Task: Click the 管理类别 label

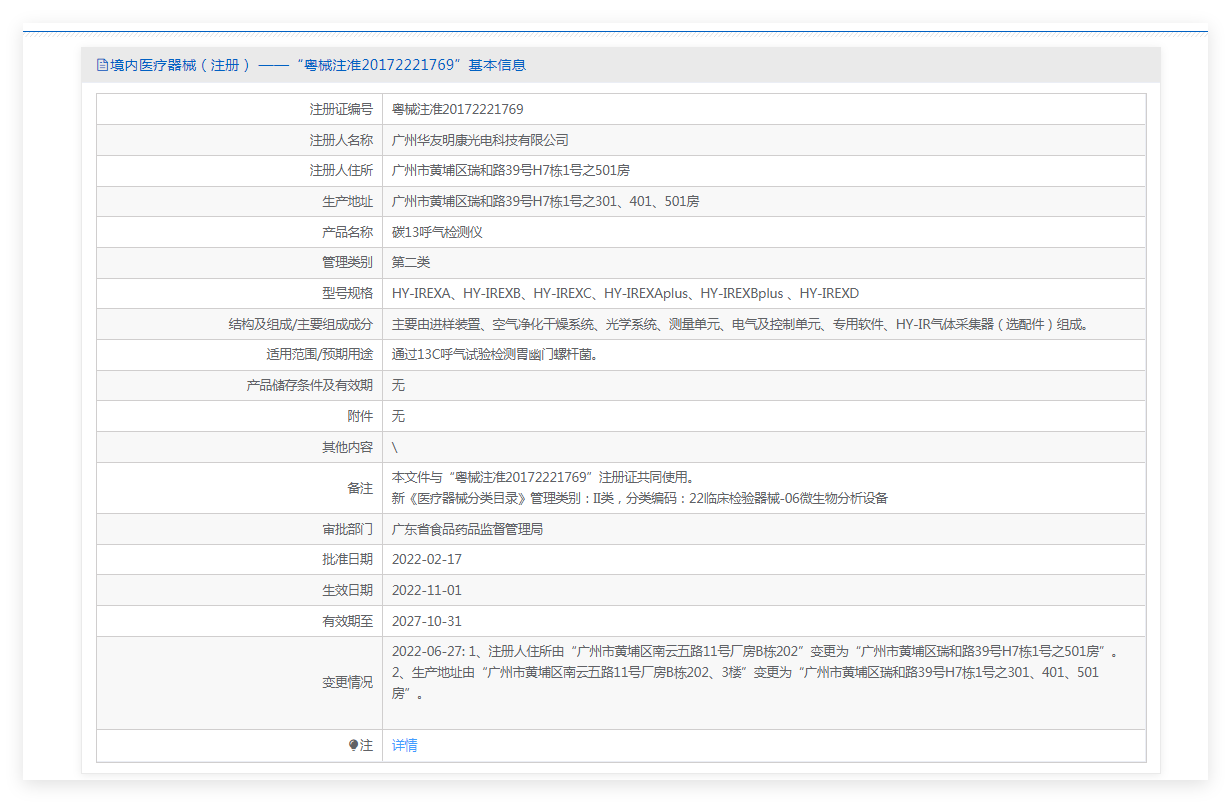Action: tap(347, 262)
